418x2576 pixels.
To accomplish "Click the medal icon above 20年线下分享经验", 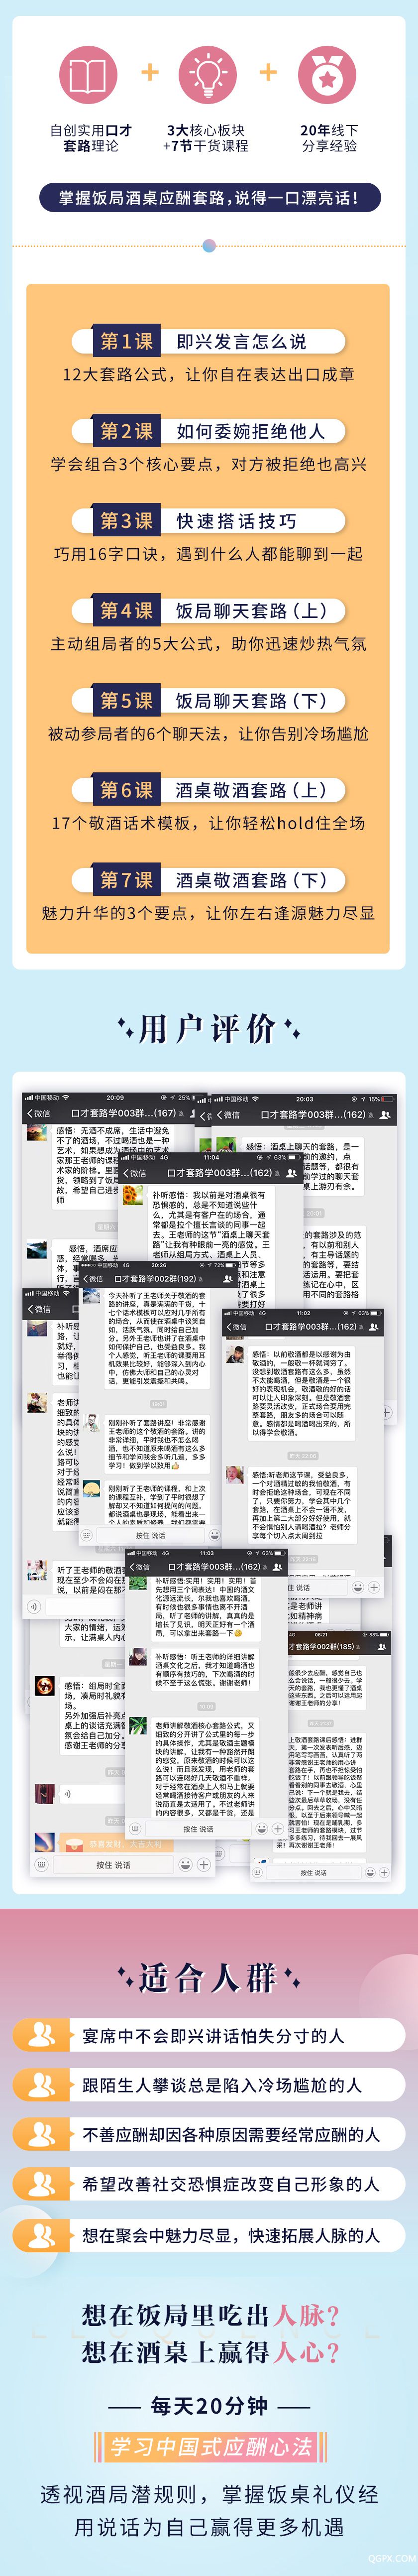I will [x=328, y=75].
